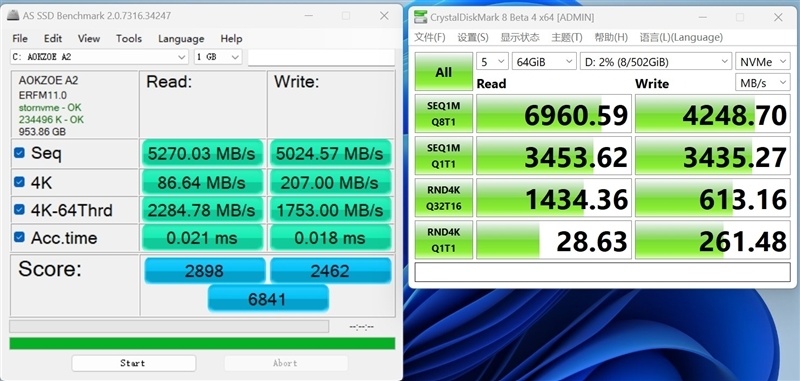The image size is (800, 381).
Task: Uncheck the Seq test checkbox
Action: [x=19, y=153]
